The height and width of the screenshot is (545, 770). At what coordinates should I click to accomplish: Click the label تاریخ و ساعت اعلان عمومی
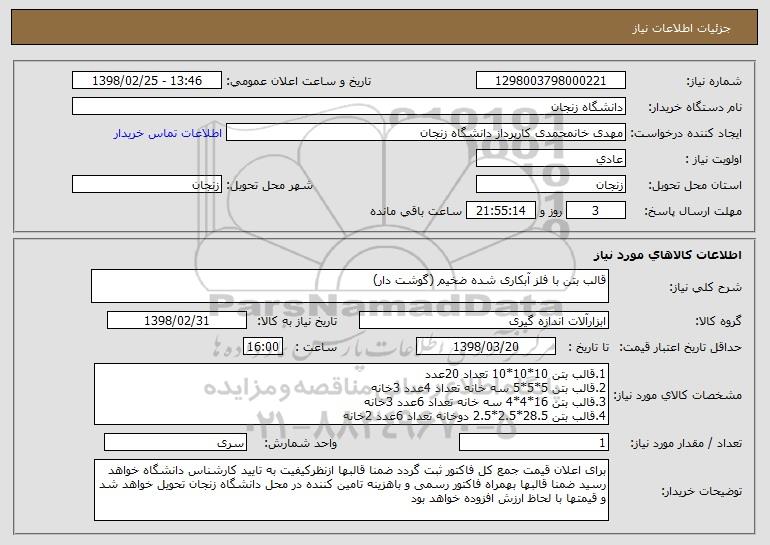[x=299, y=81]
